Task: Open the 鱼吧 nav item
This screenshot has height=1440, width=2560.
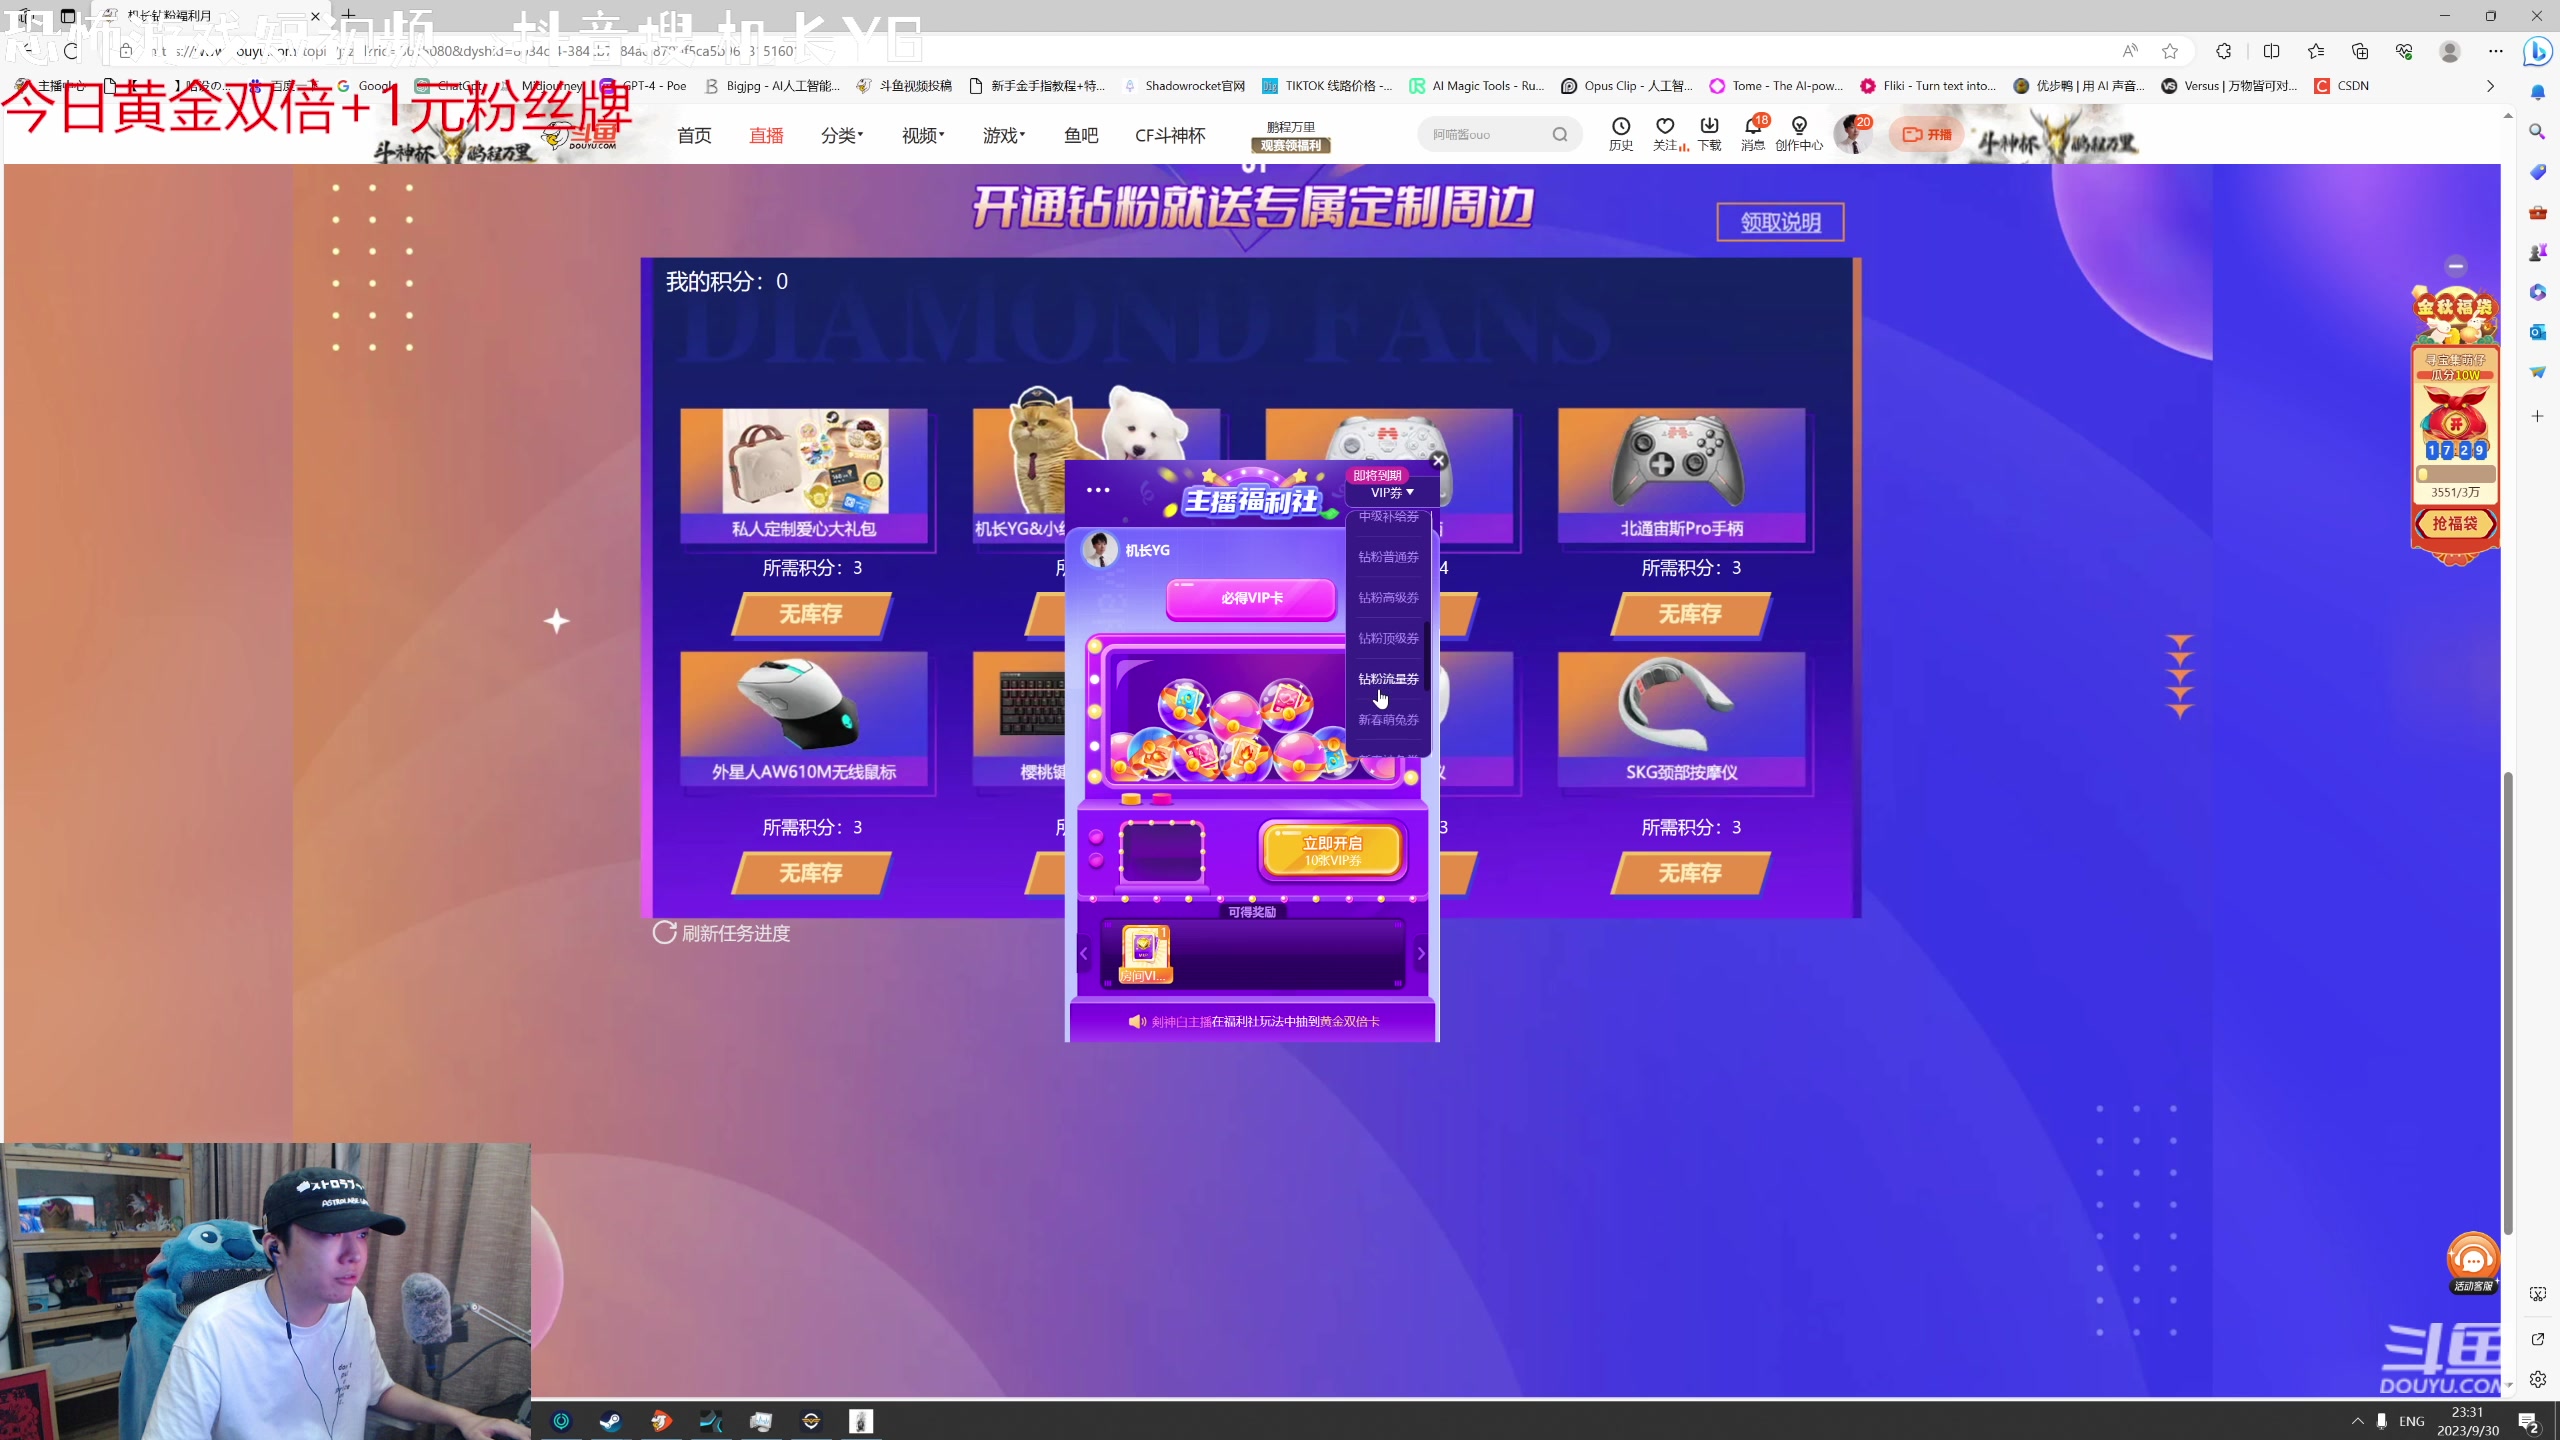Action: click(1081, 135)
